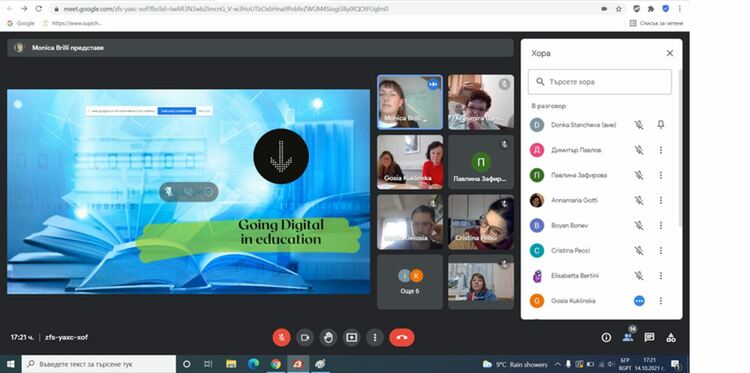Open Microsoft Edge from taskbar
The width and height of the screenshot is (750, 373).
[x=253, y=364]
